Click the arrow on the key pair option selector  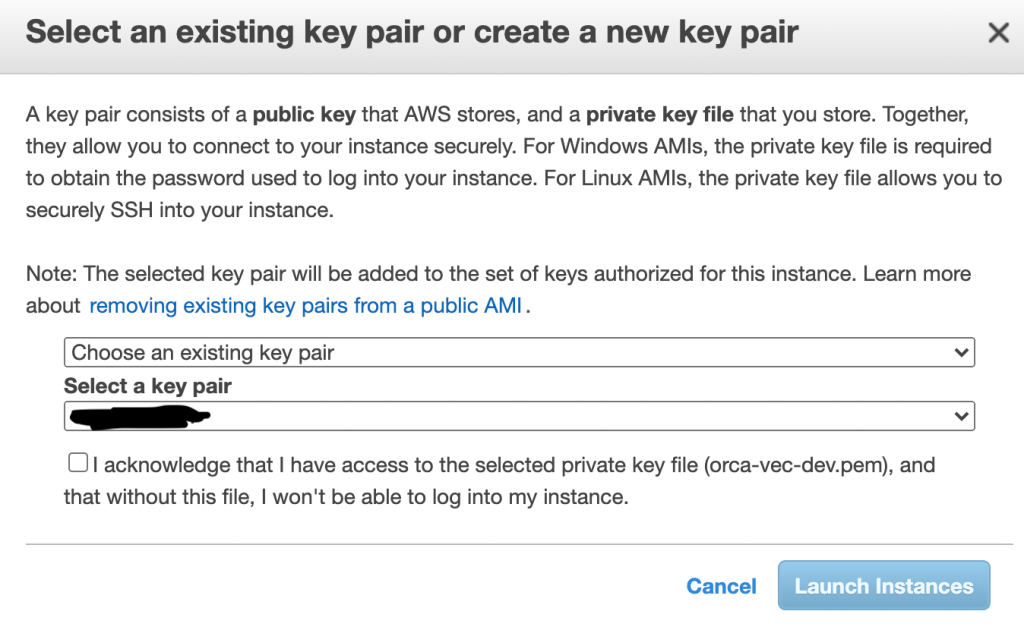coord(961,352)
